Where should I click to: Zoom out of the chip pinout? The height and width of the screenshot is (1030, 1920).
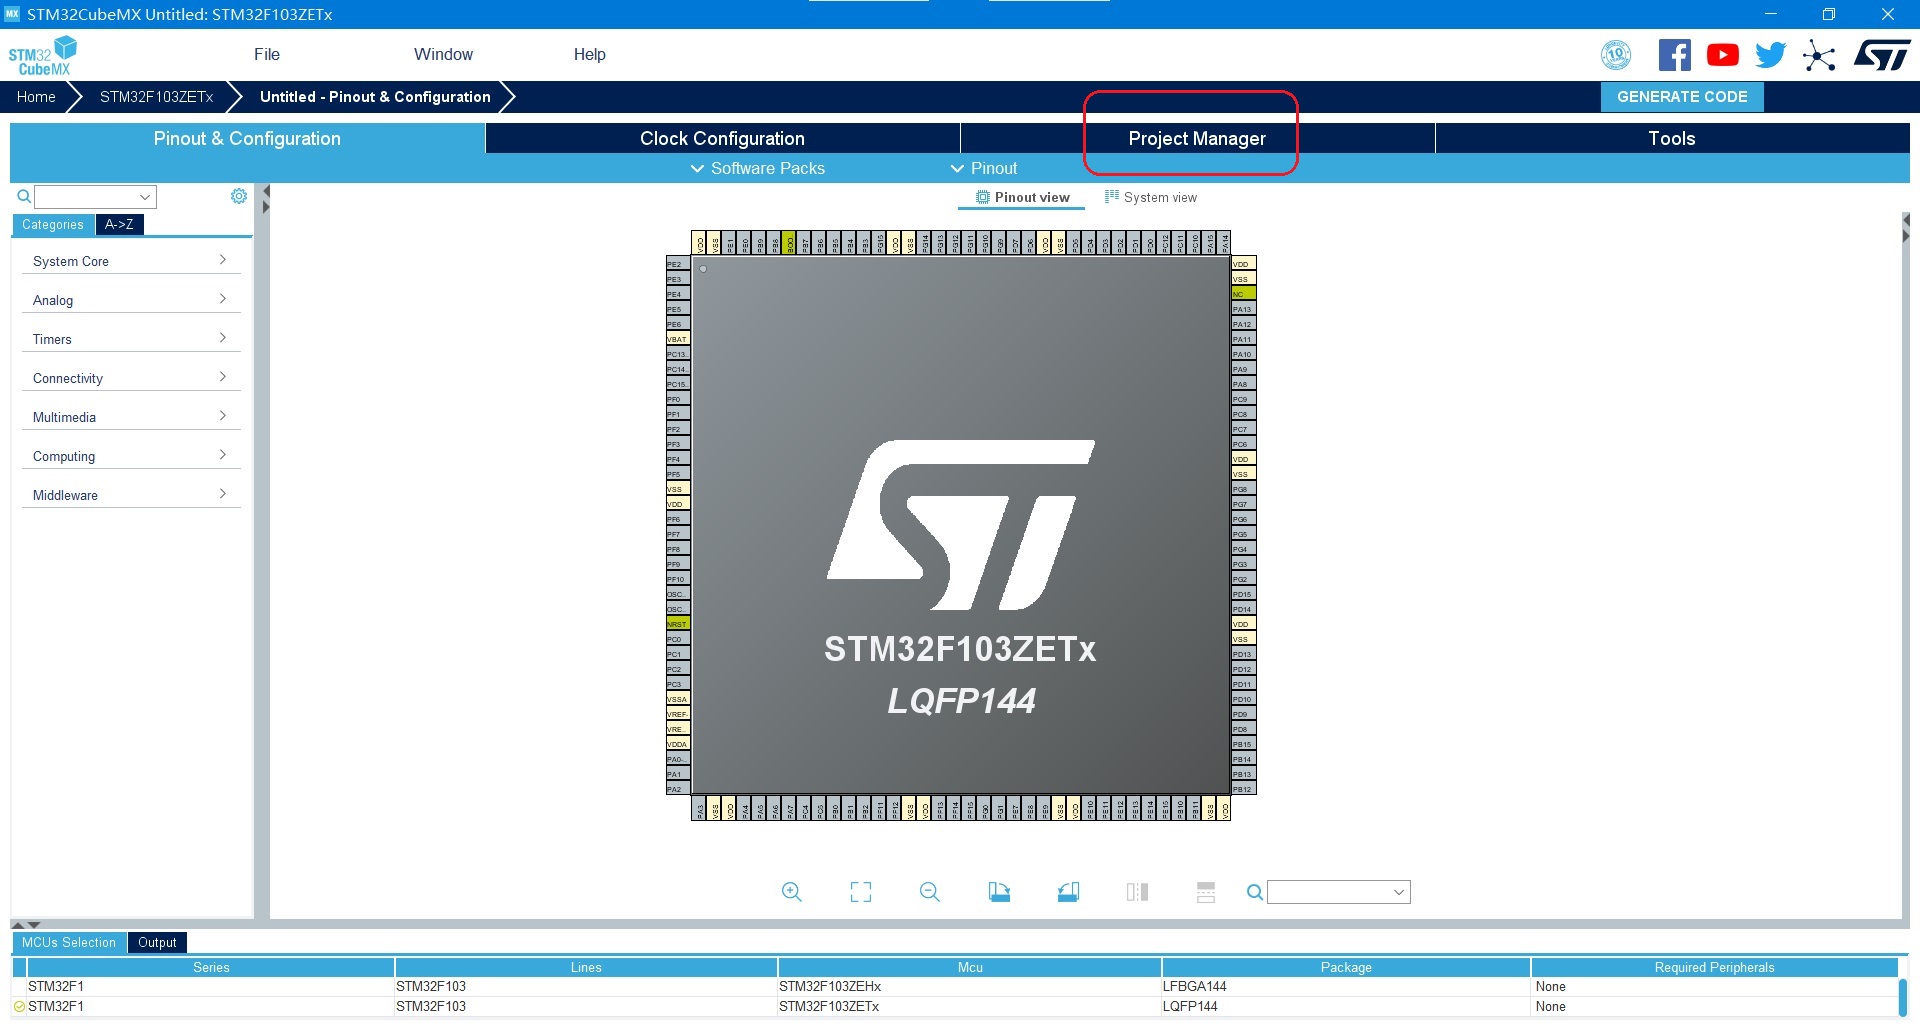[x=930, y=892]
